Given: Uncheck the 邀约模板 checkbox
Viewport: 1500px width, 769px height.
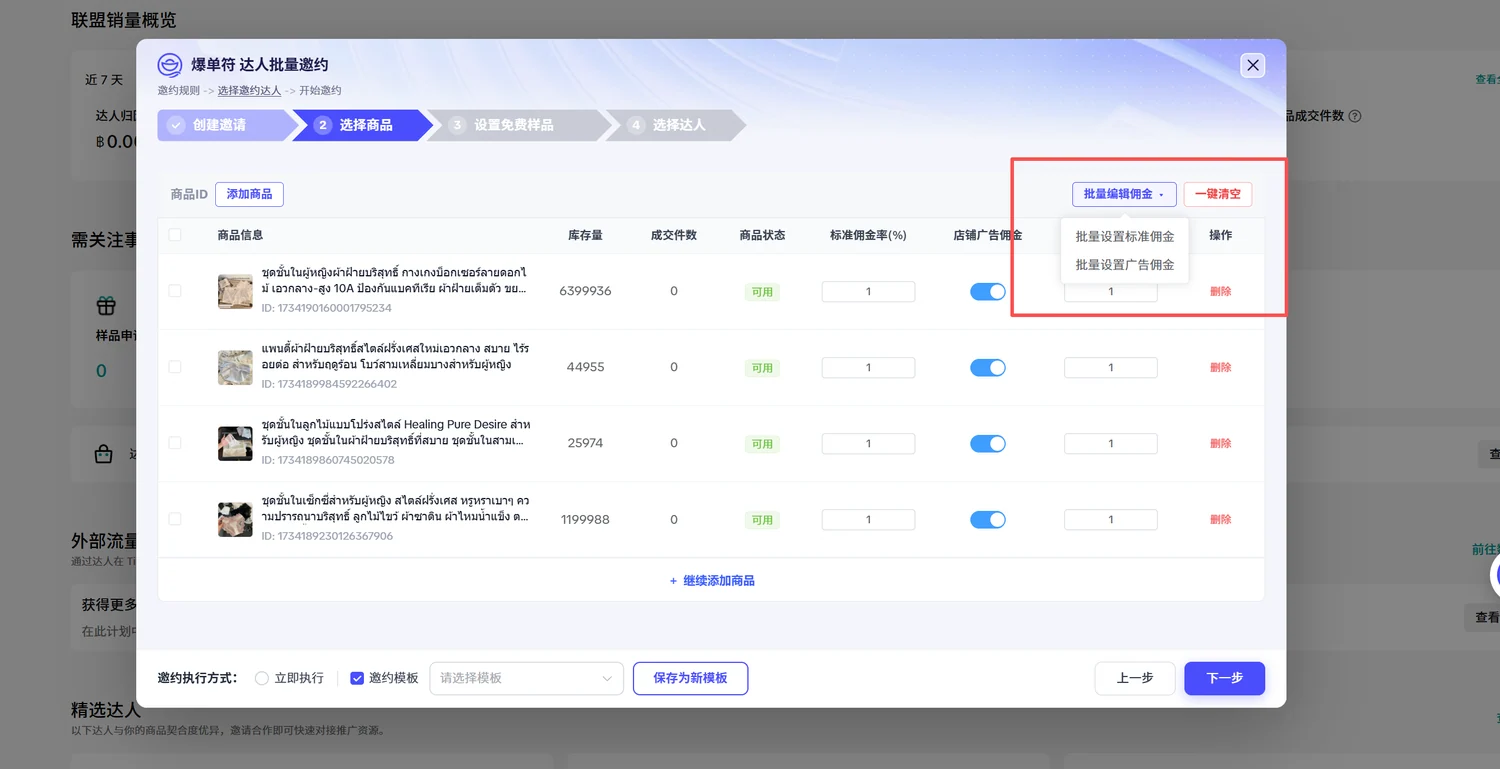Looking at the screenshot, I should 357,678.
